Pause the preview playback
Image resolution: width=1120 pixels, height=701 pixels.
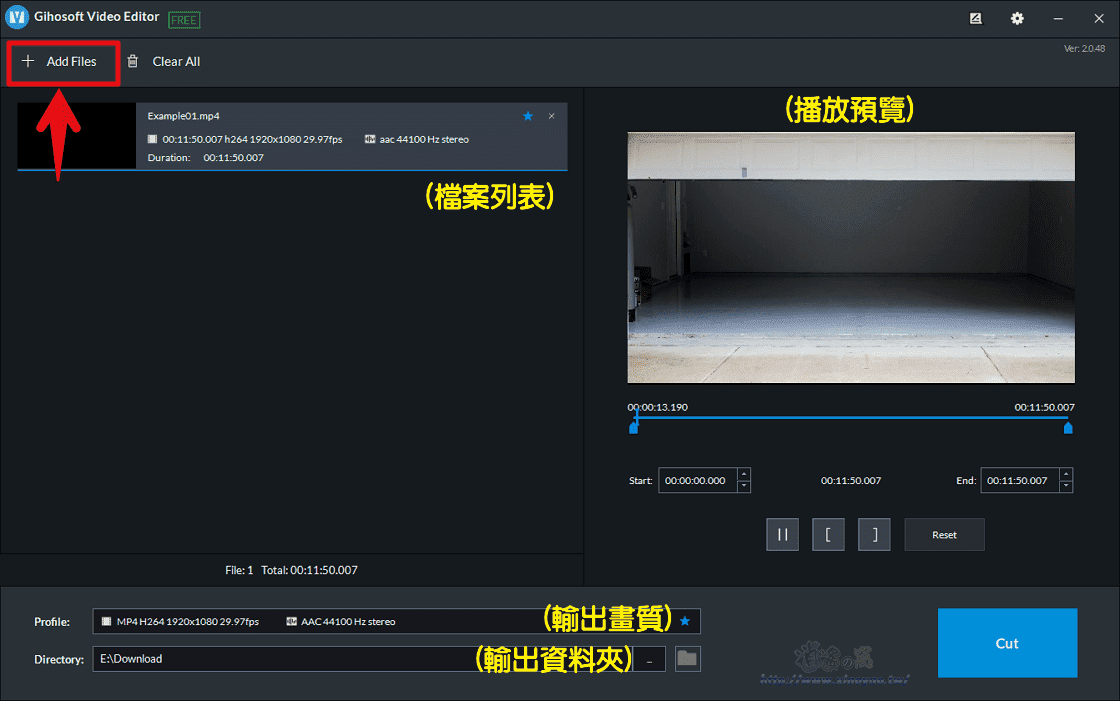pos(782,534)
